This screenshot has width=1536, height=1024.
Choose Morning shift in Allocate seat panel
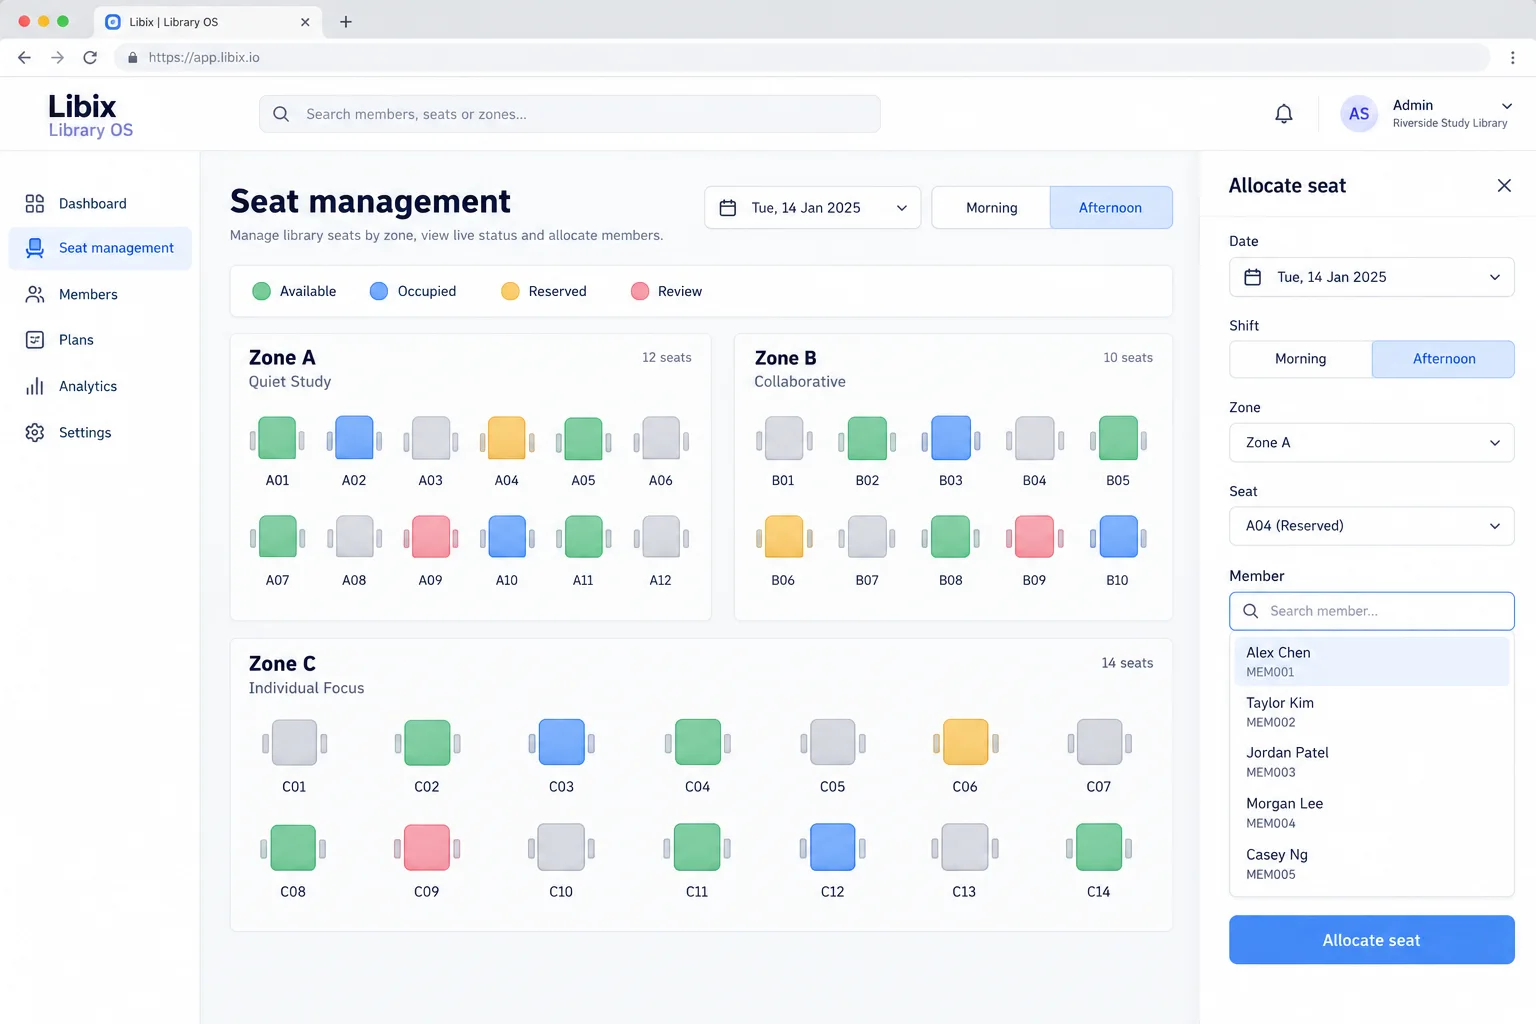coord(1300,359)
